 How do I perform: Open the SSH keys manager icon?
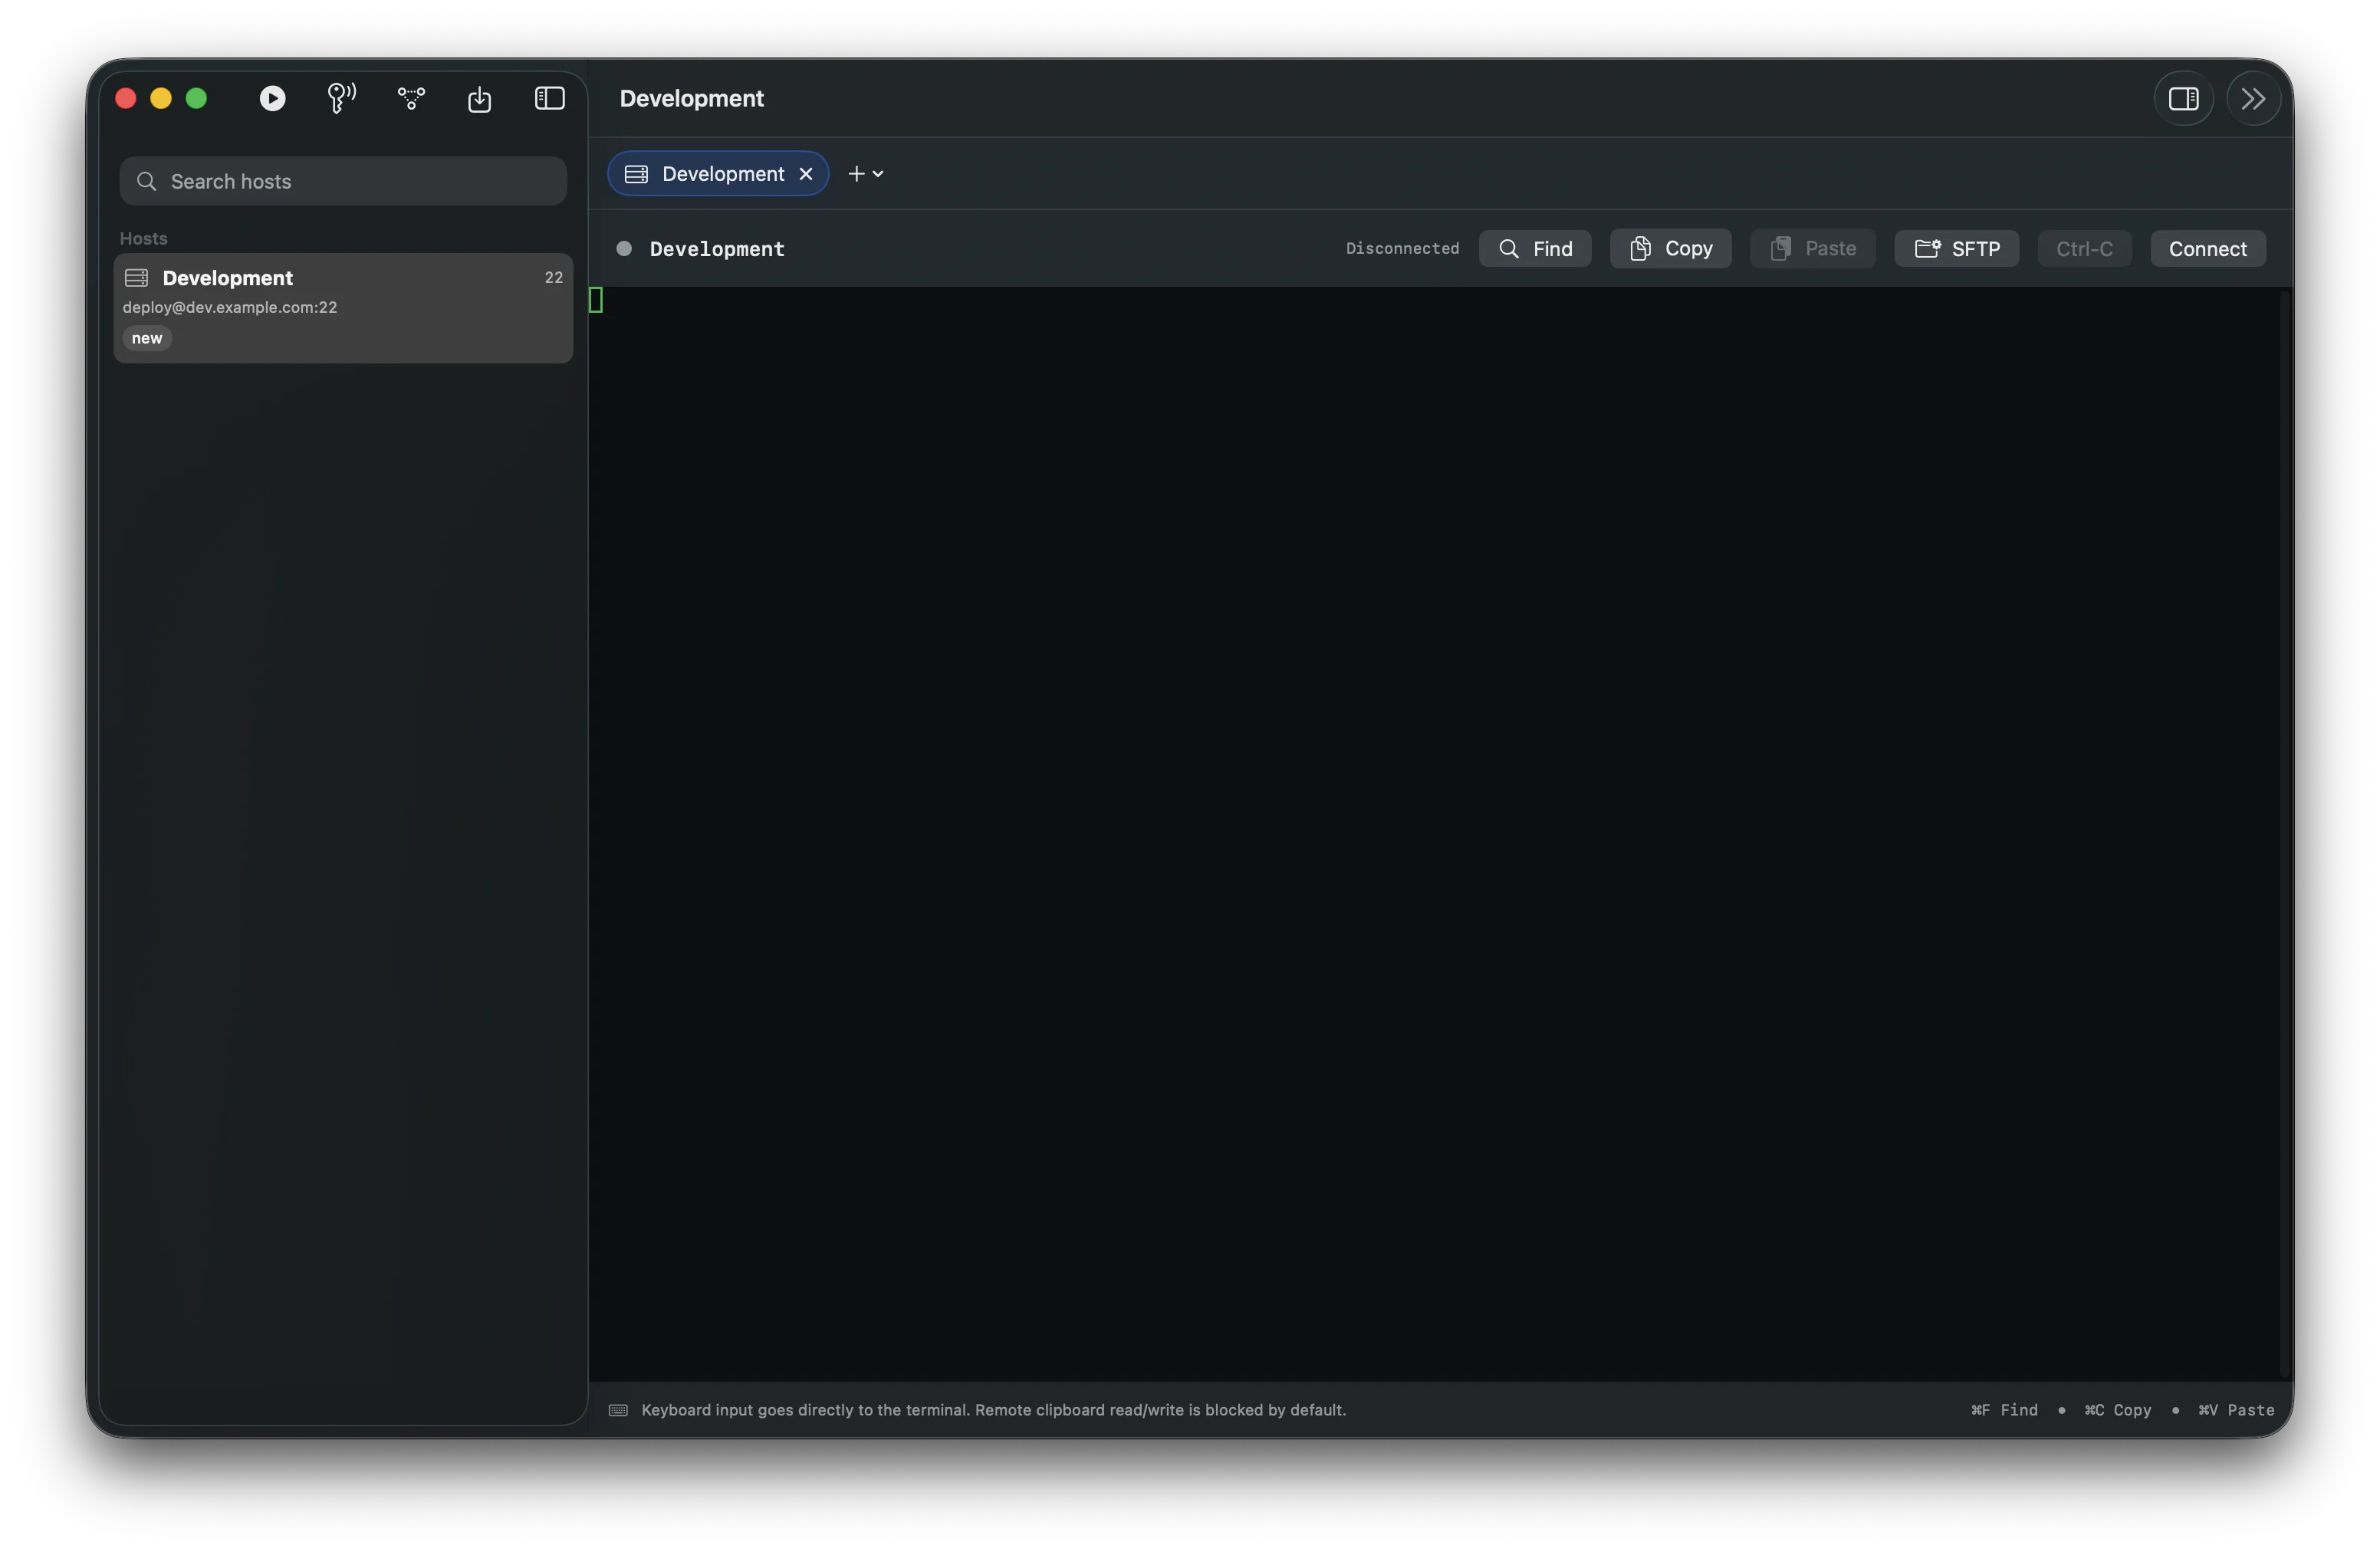point(341,98)
